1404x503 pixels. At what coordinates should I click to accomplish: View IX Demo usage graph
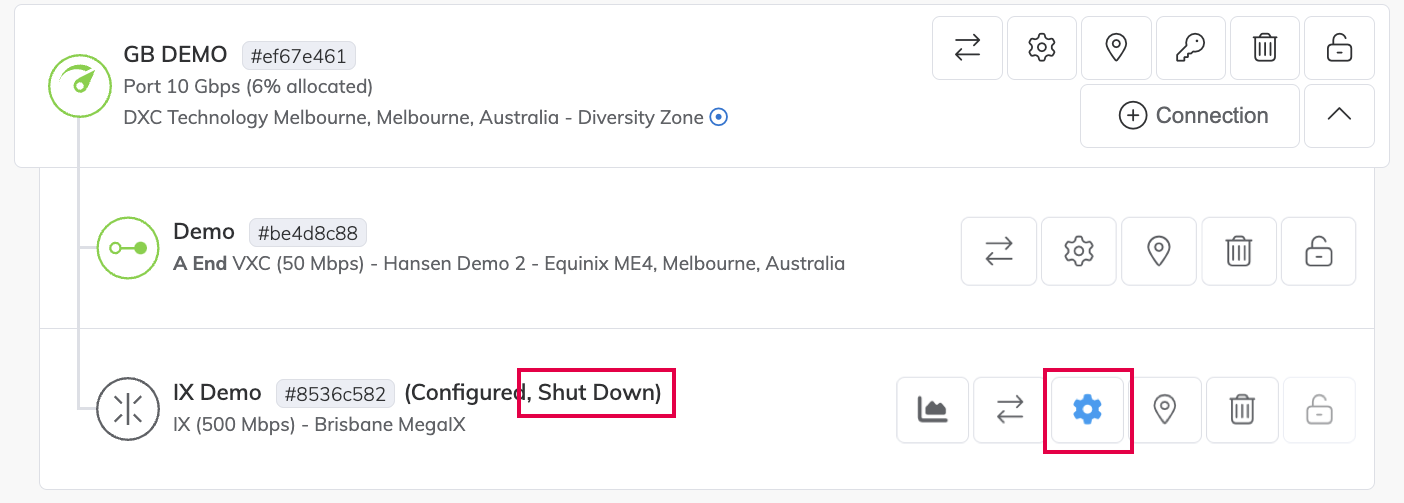coord(933,409)
